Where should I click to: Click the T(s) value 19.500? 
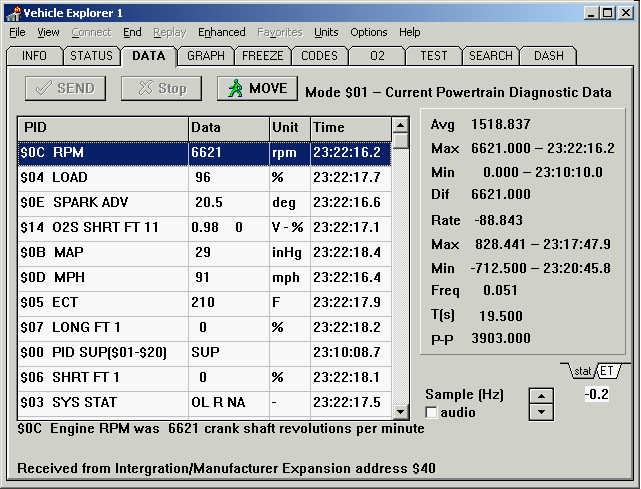click(x=501, y=316)
